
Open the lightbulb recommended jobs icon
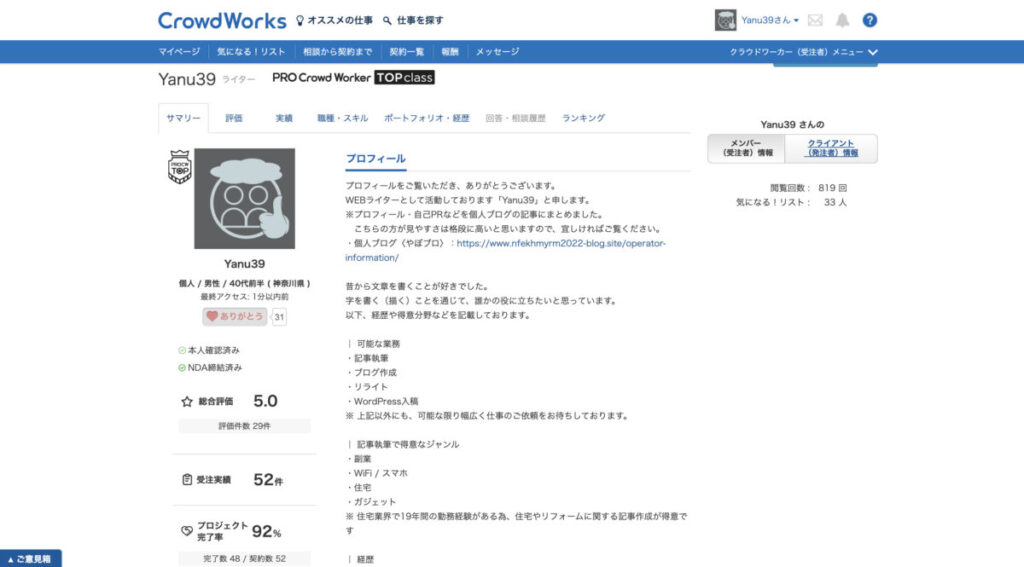click(300, 20)
